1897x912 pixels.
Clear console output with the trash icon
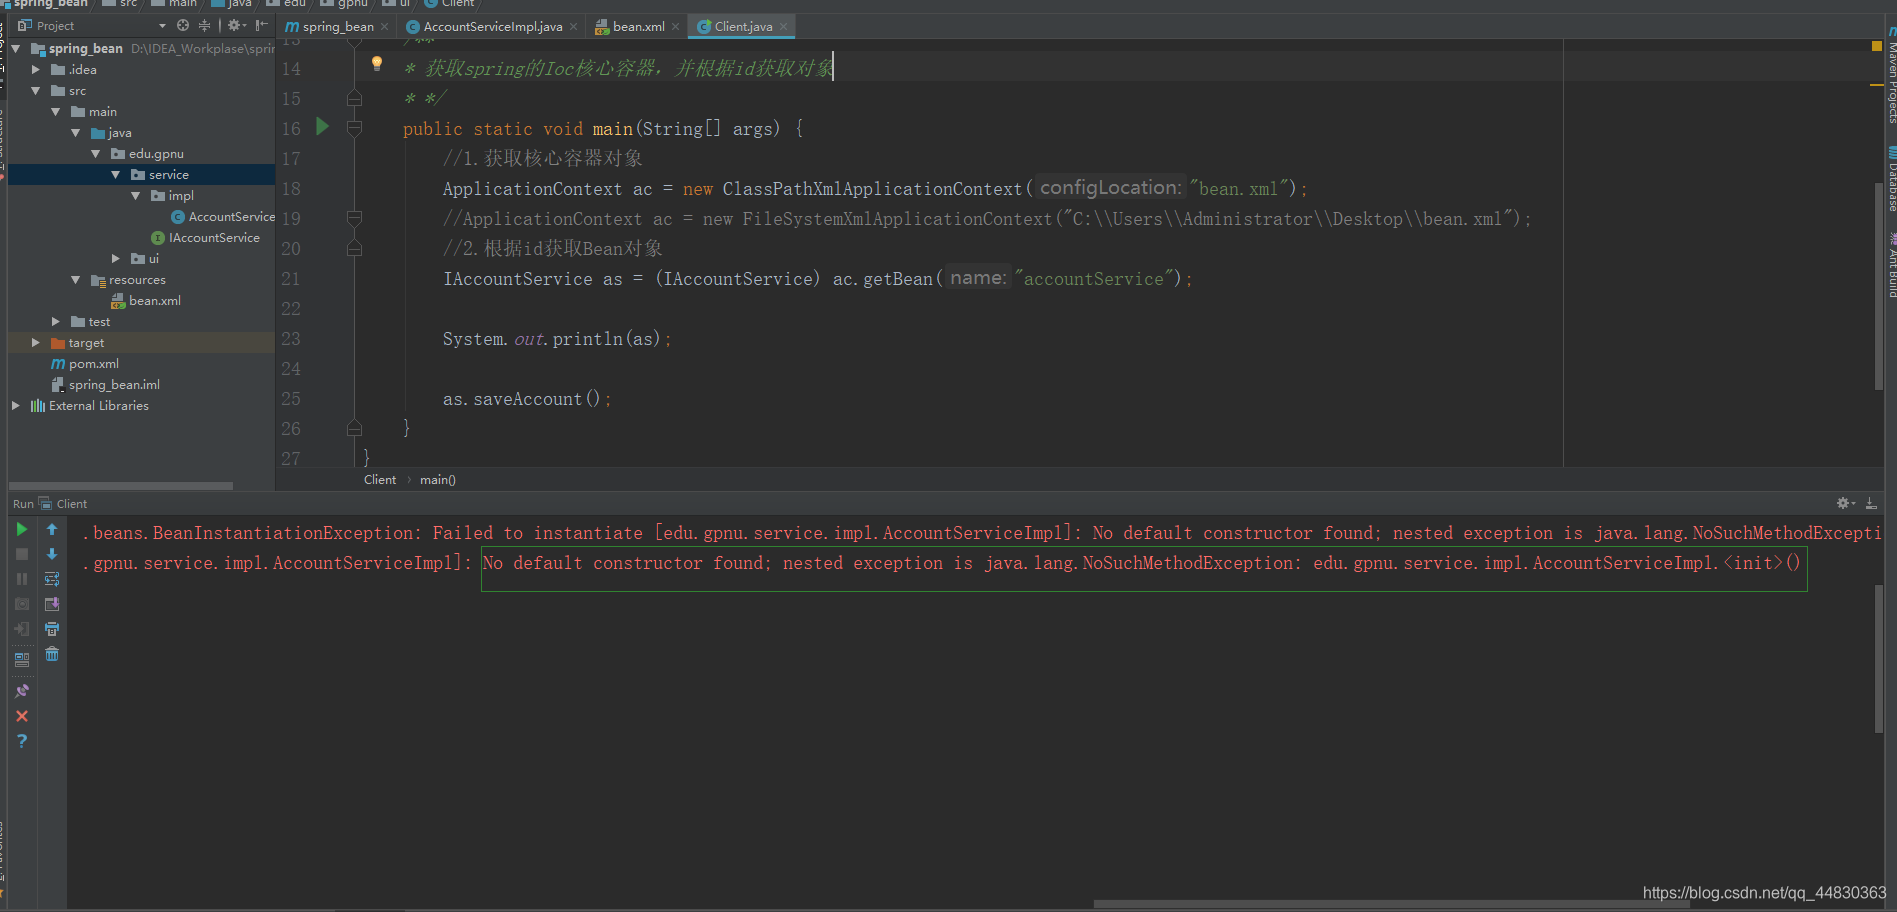[52, 654]
